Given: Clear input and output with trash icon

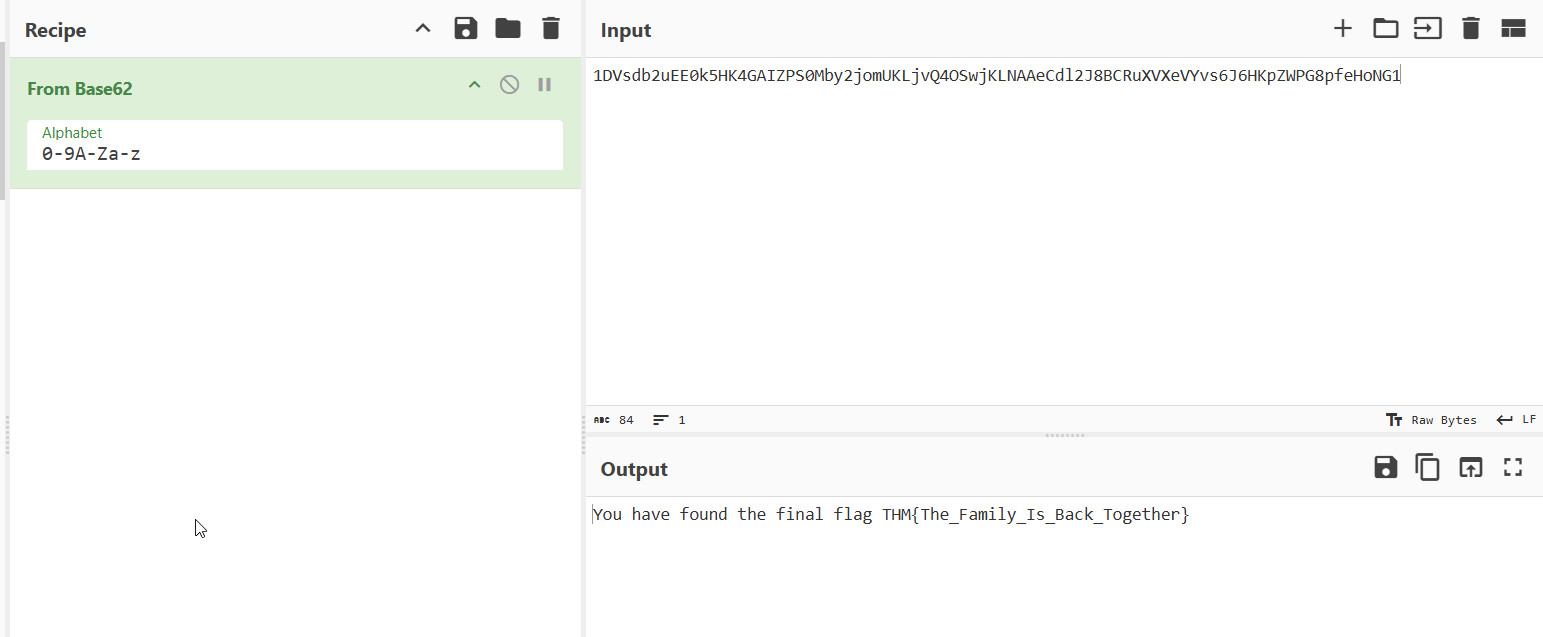Looking at the screenshot, I should click(x=1470, y=29).
